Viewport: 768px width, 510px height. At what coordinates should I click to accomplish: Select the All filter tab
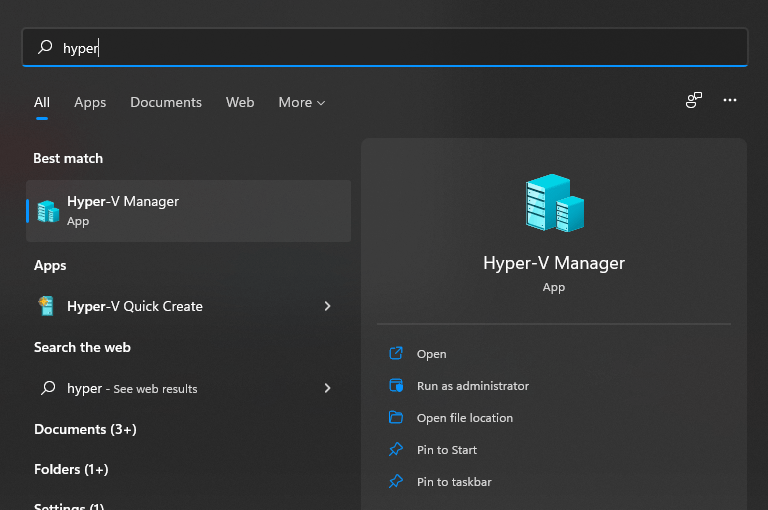pyautogui.click(x=42, y=102)
